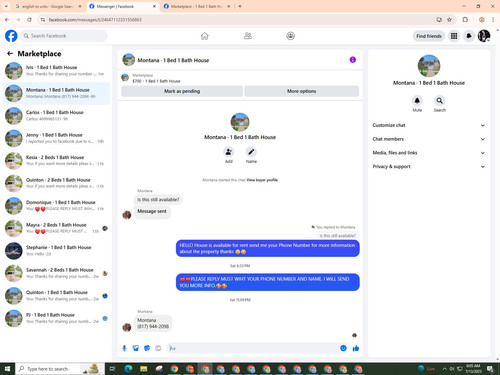Open Mayra 2 Beds 1 Bath House chat
The height and width of the screenshot is (375, 500).
click(x=56, y=228)
